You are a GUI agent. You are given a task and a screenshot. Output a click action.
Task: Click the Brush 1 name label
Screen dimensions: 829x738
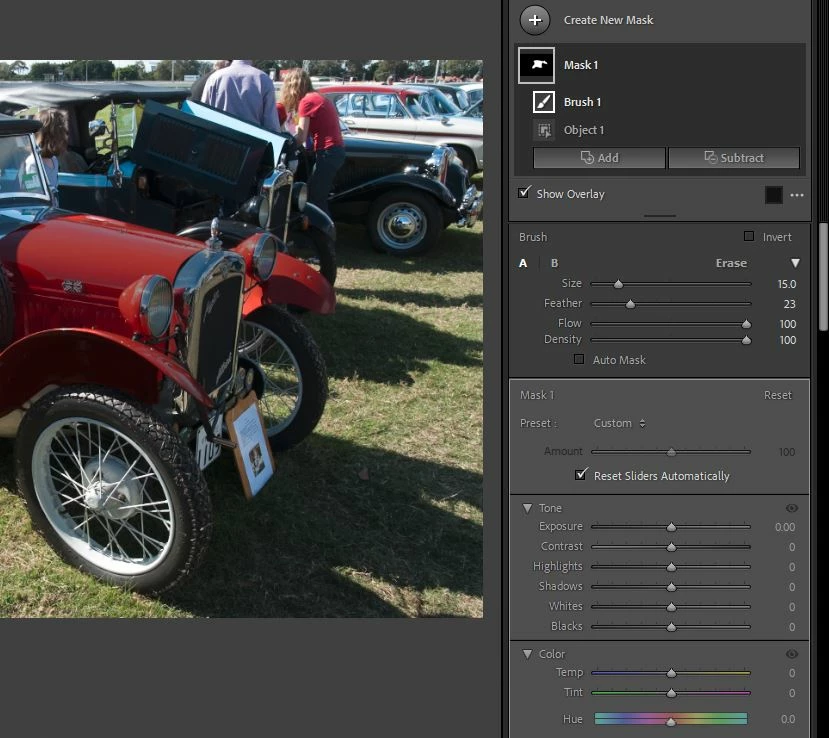[582, 102]
